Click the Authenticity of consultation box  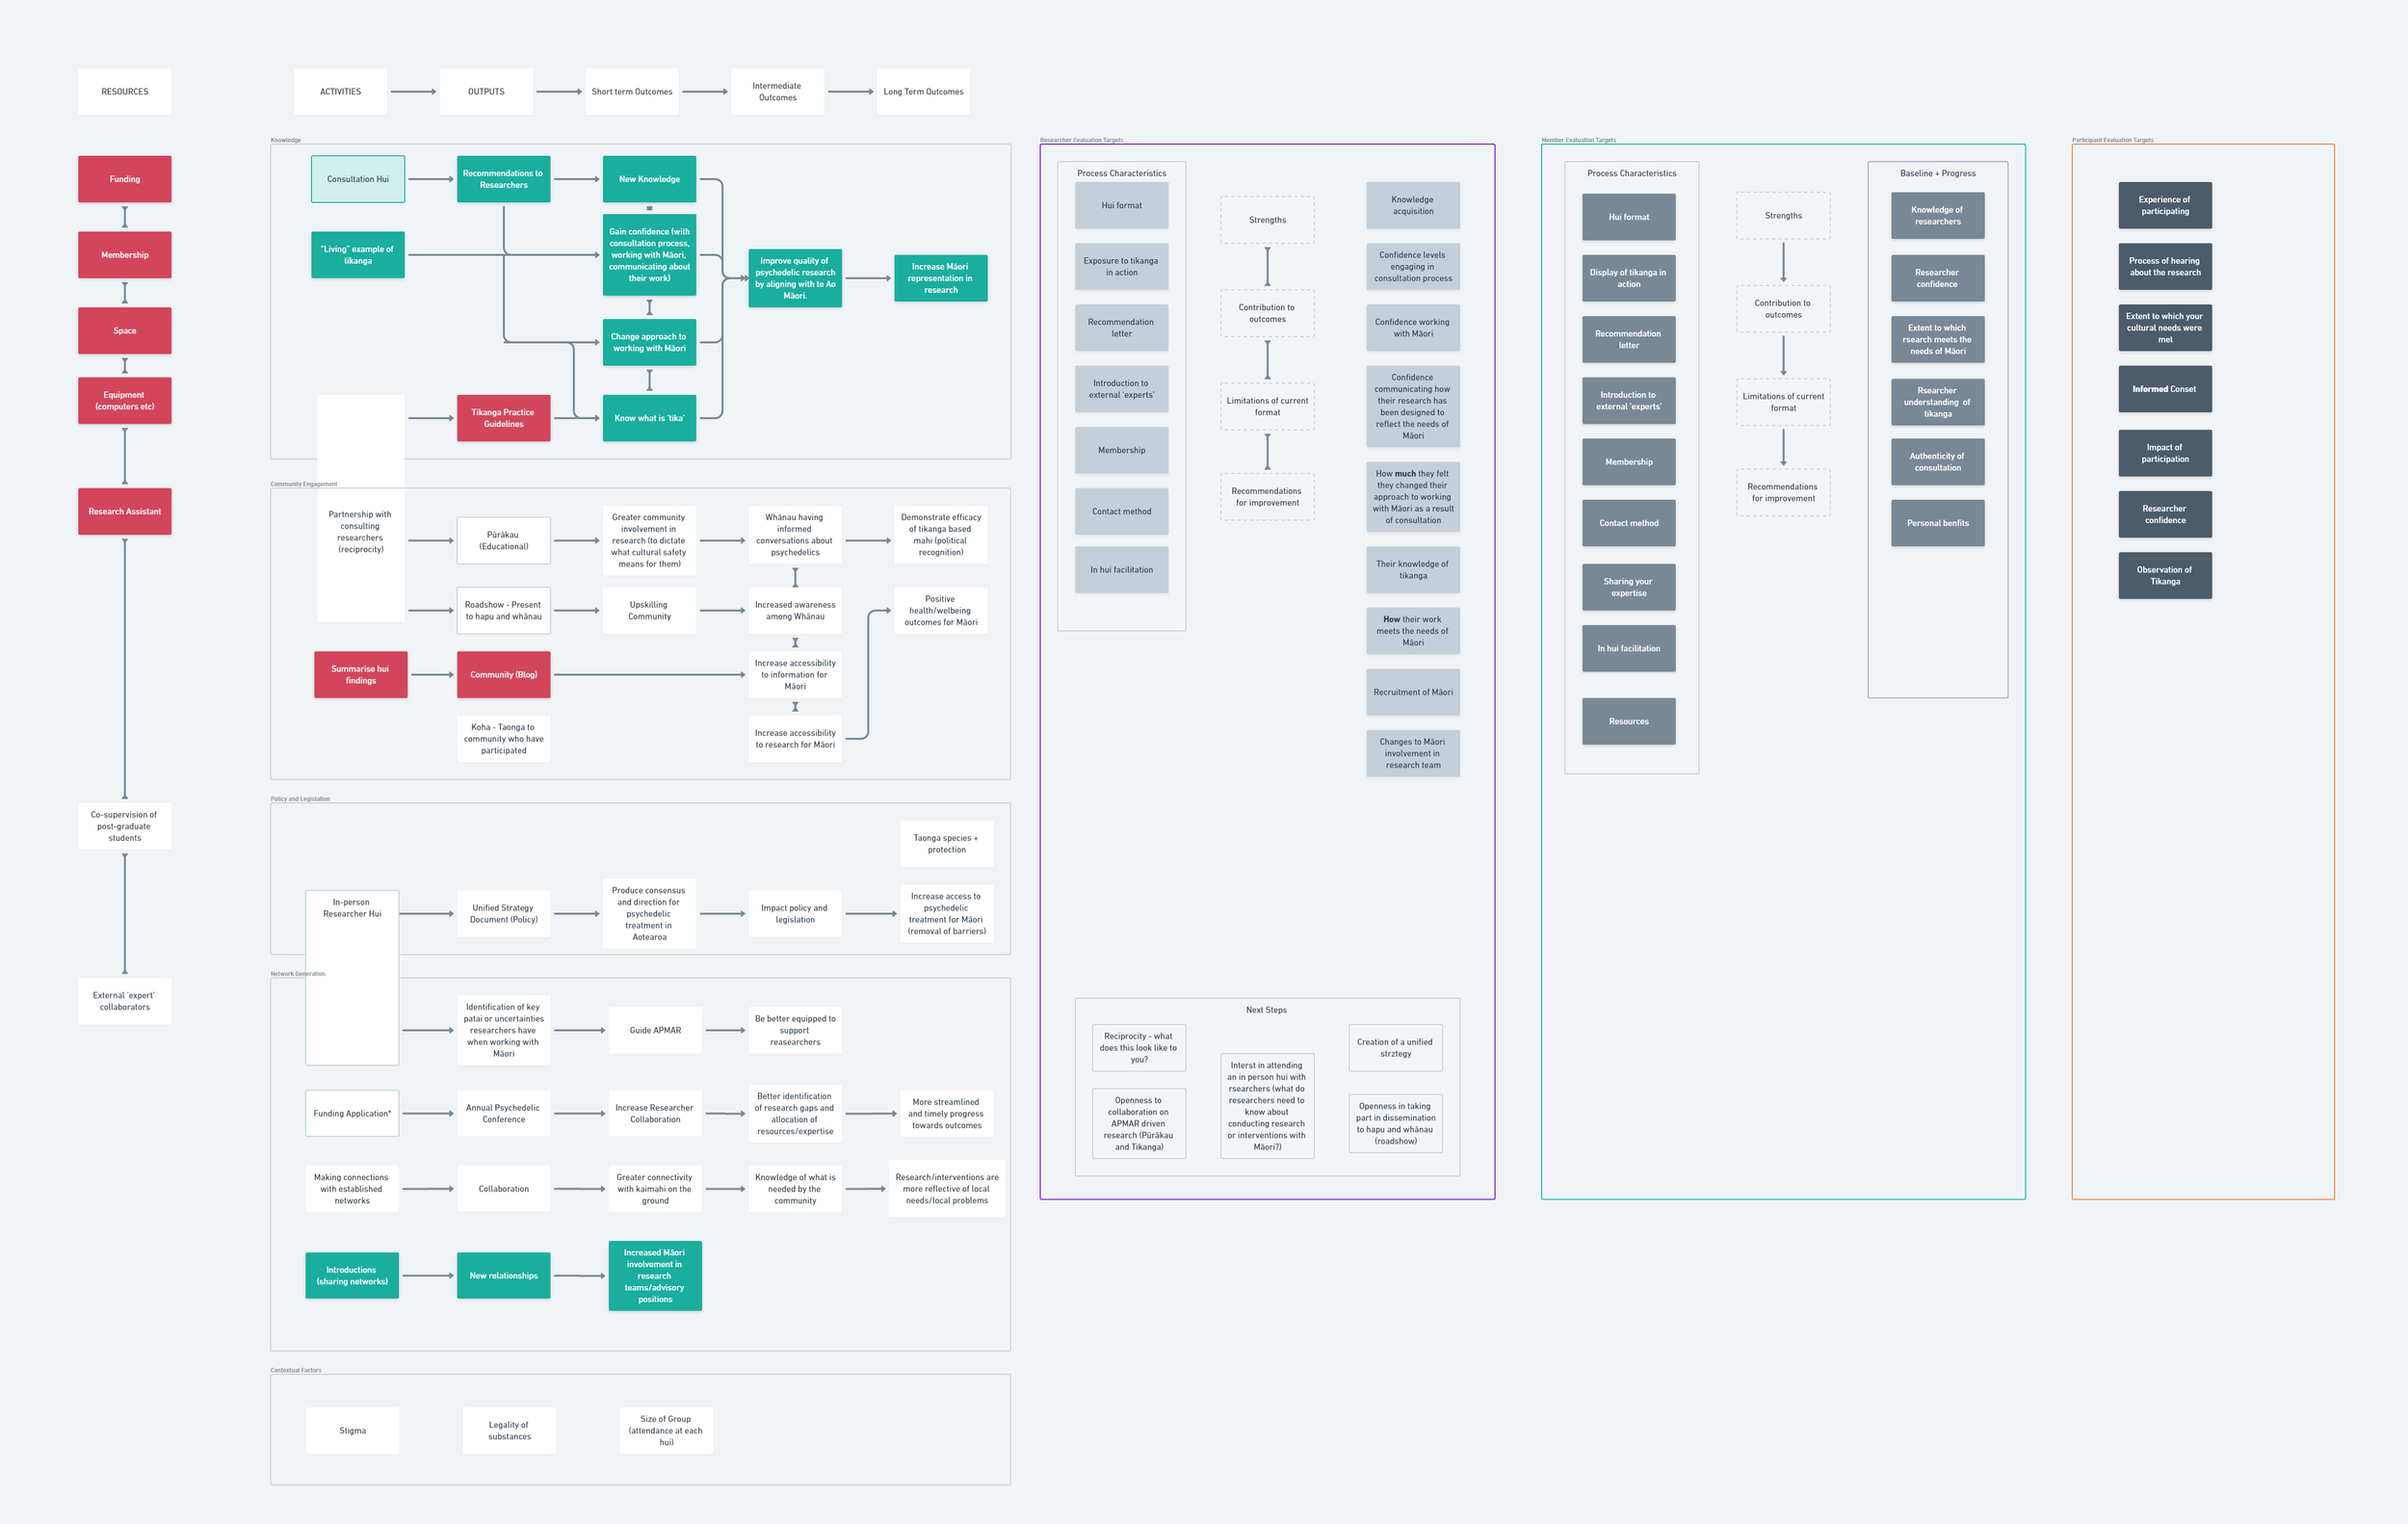(x=1938, y=462)
